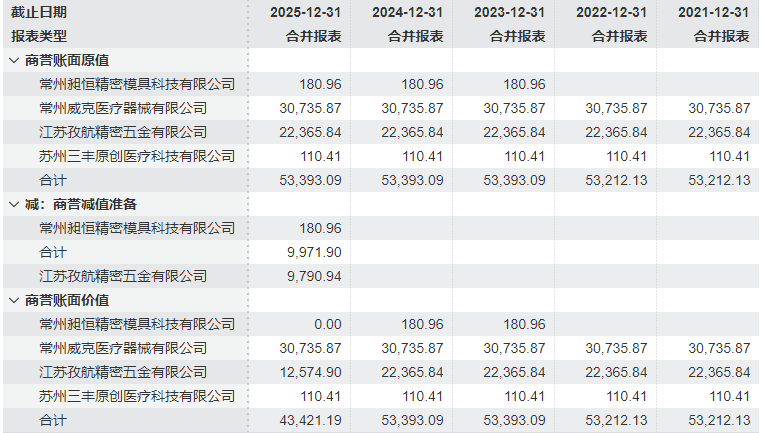765x433 pixels.
Task: Click the 商誉账面原值 section title
Action: 67,60
